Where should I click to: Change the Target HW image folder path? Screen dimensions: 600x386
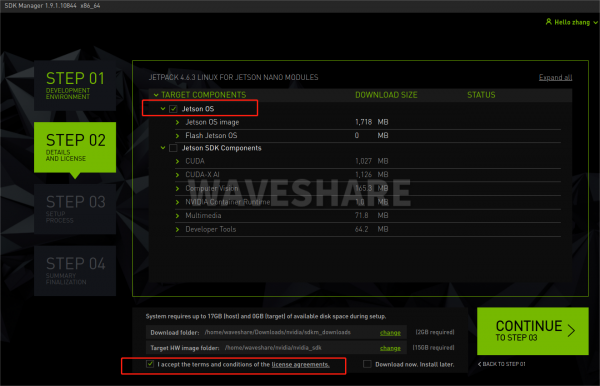click(x=390, y=348)
